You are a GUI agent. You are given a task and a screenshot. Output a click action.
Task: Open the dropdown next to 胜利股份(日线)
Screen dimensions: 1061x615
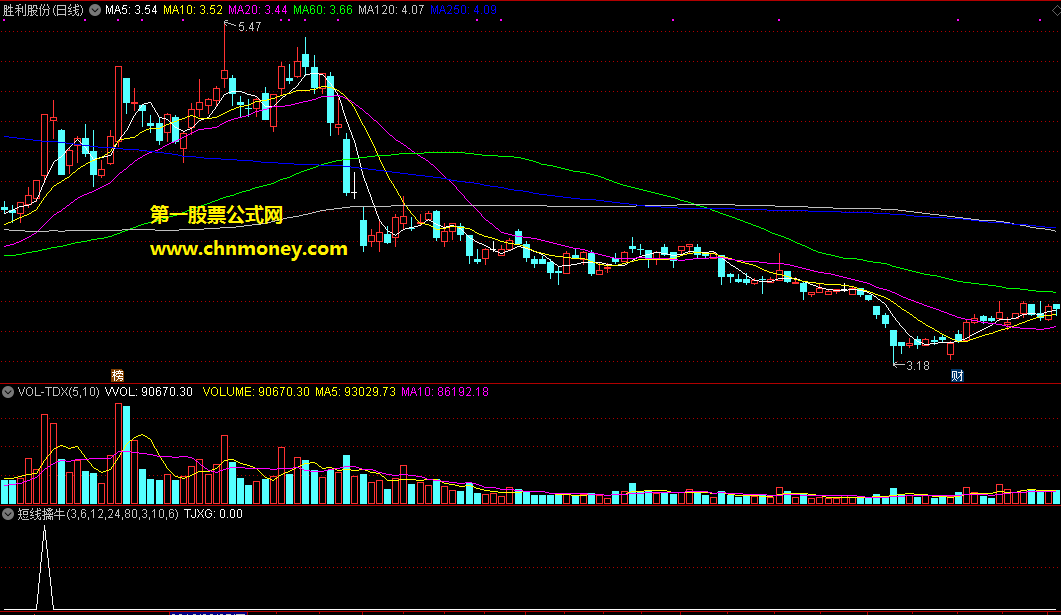pyautogui.click(x=95, y=10)
